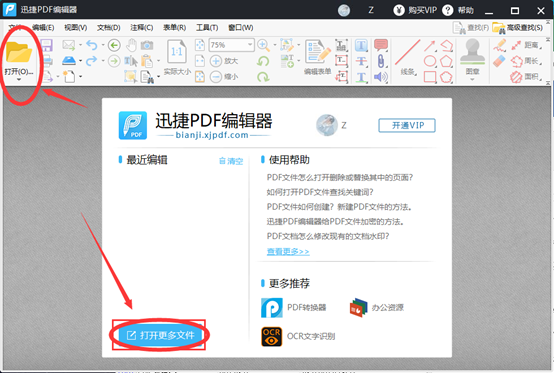The image size is (554, 373).
Task: Click the Send email envelope icon
Action: tap(69, 45)
